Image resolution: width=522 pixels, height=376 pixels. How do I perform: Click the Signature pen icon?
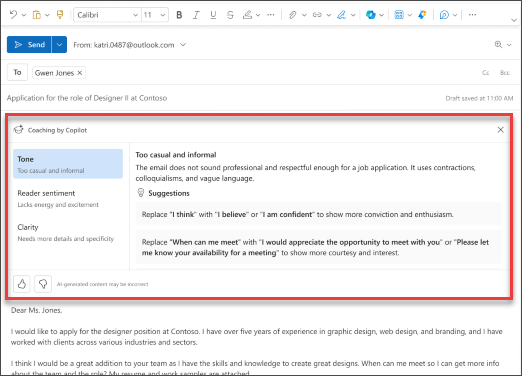click(x=341, y=15)
